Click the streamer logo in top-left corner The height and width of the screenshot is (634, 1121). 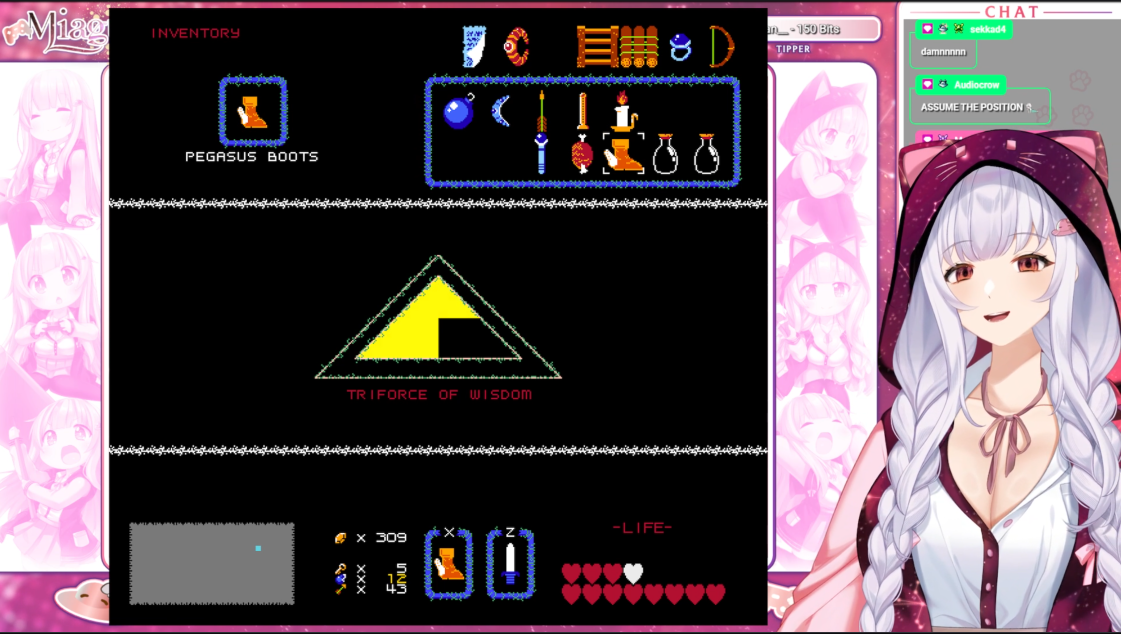tap(55, 31)
